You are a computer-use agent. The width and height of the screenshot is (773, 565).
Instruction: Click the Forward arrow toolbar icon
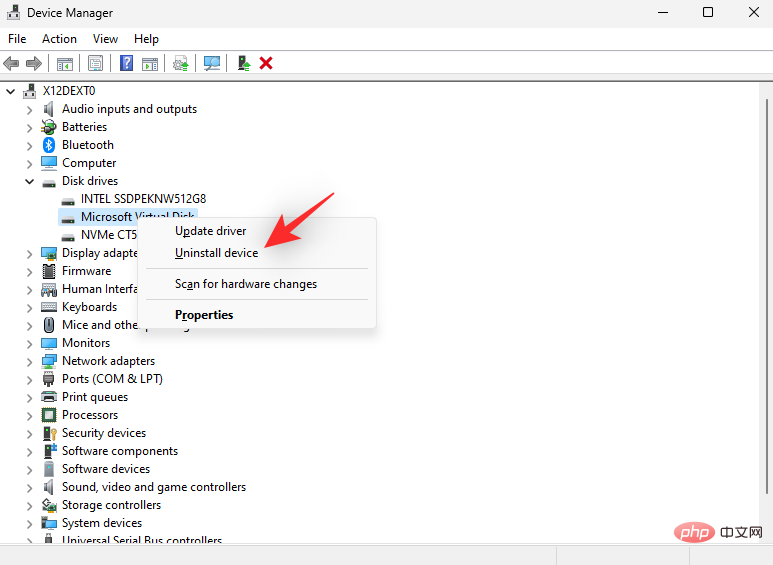[34, 63]
